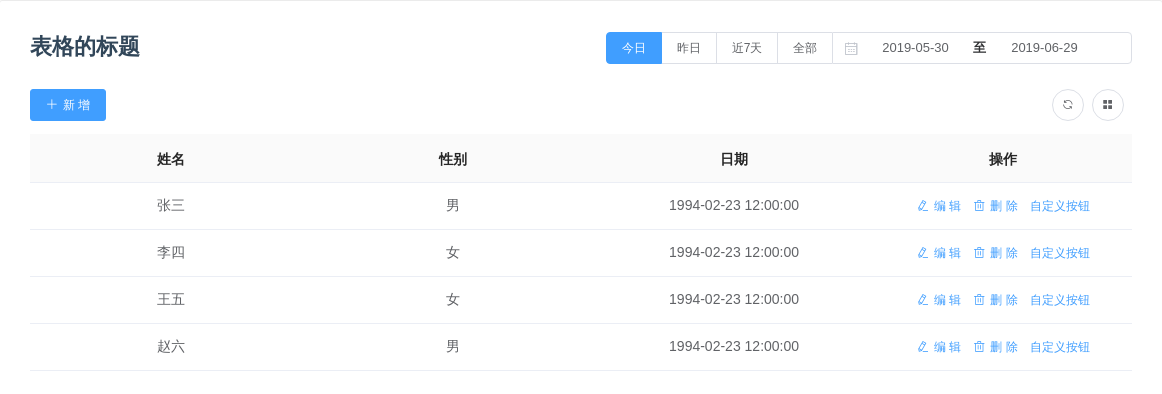1162x394 pixels.
Task: Click the 姓名 column header
Action: pyautogui.click(x=170, y=159)
